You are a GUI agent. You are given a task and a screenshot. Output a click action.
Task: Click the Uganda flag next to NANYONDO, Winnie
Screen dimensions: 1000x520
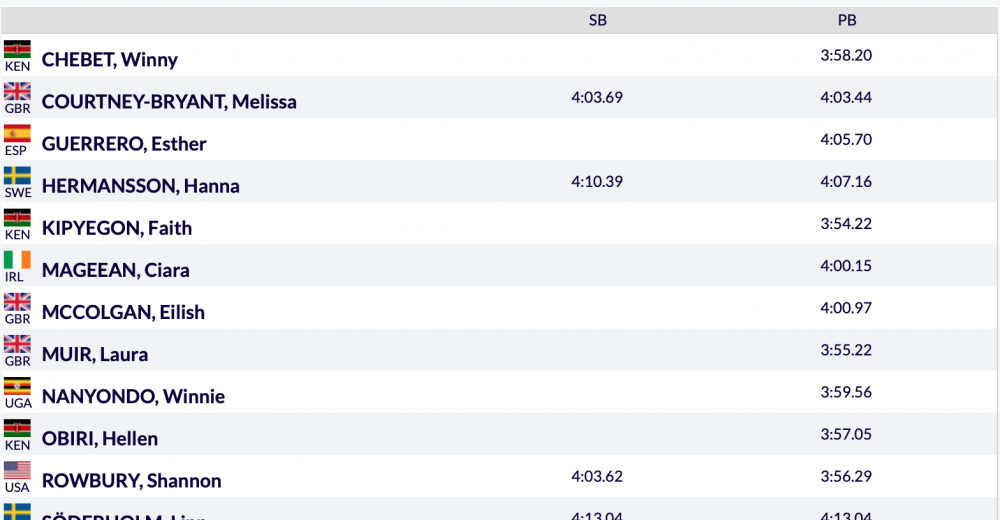(x=17, y=386)
